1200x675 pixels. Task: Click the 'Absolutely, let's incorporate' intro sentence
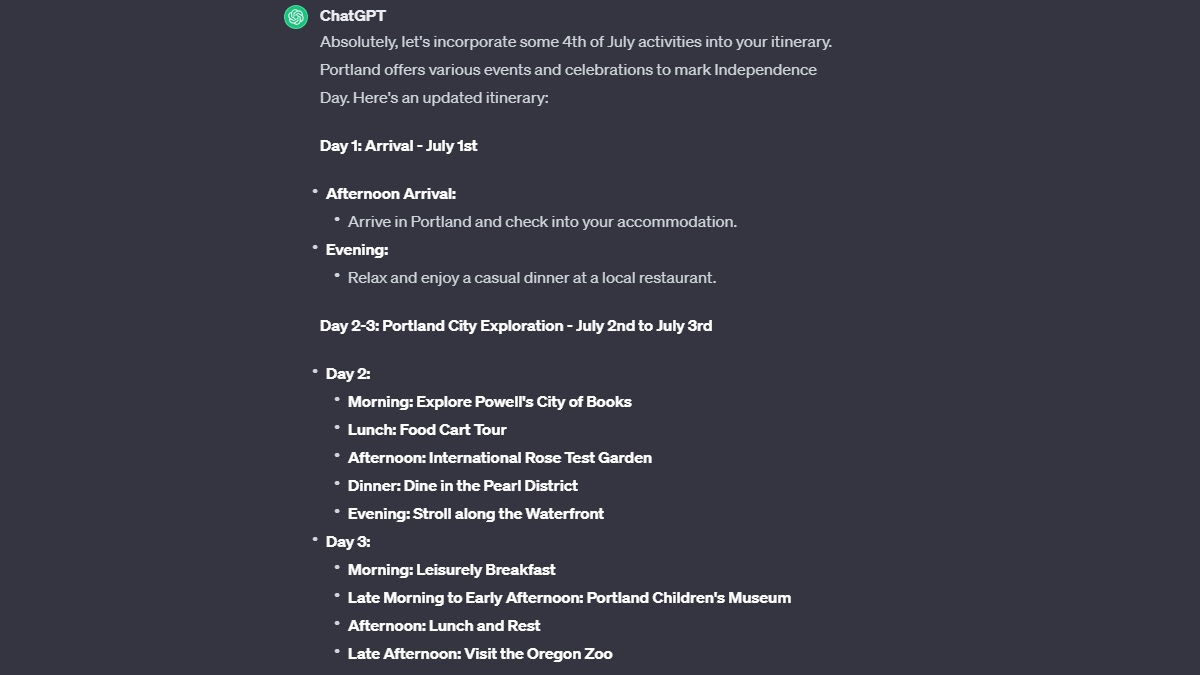pyautogui.click(x=575, y=42)
